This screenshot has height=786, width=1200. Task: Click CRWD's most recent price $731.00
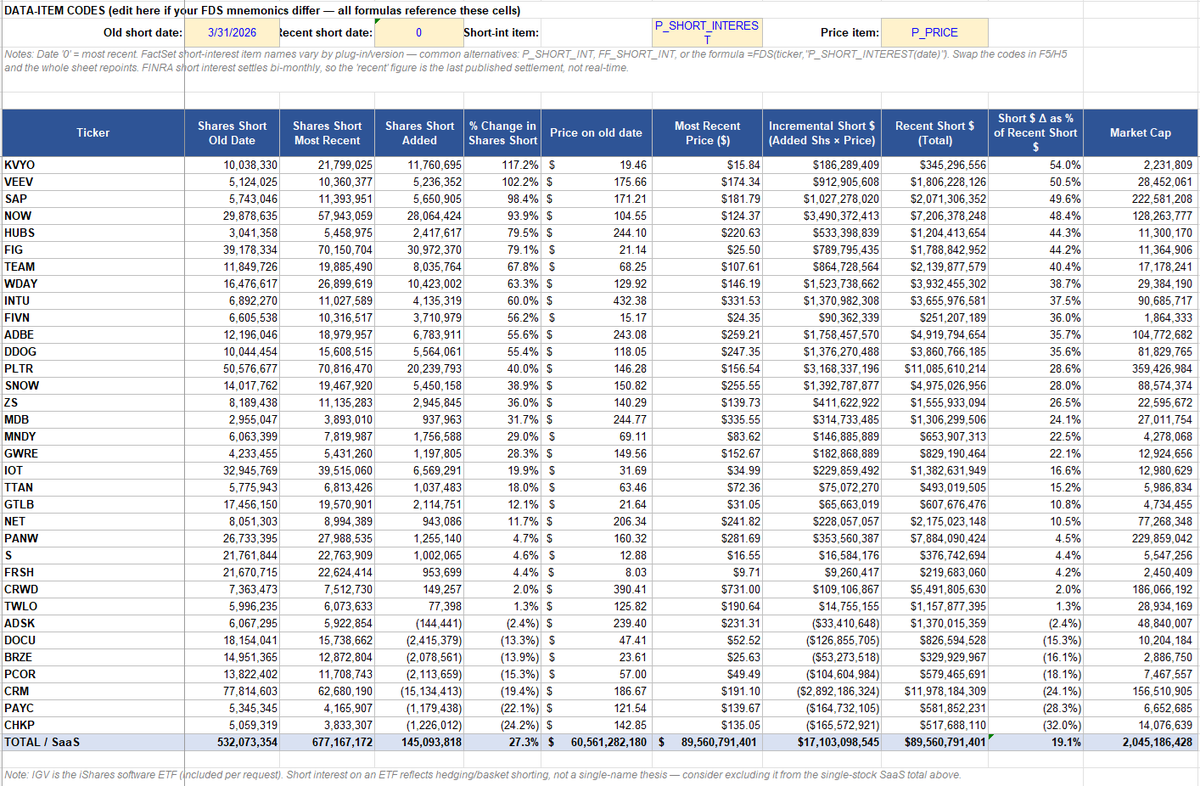coord(707,589)
